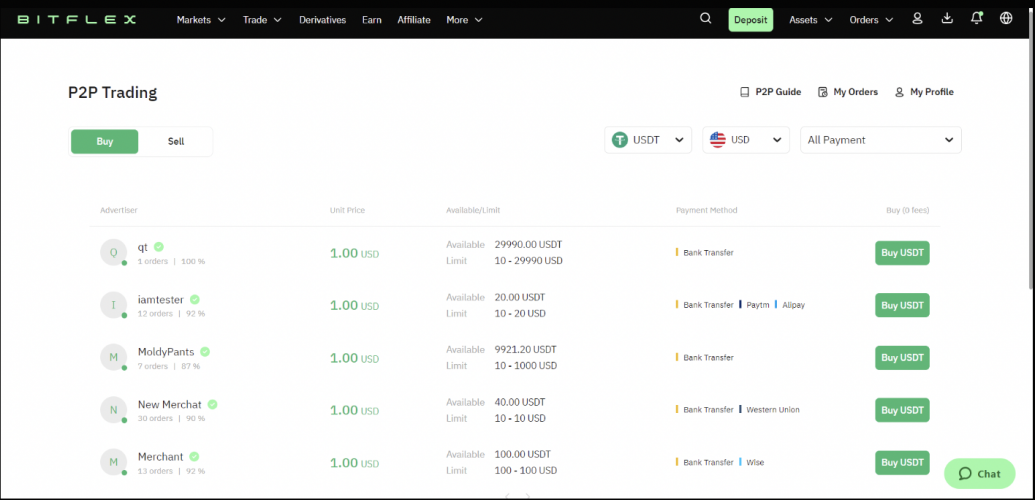1035x500 pixels.
Task: Click the USDT Tether coin icon
Action: tap(620, 140)
